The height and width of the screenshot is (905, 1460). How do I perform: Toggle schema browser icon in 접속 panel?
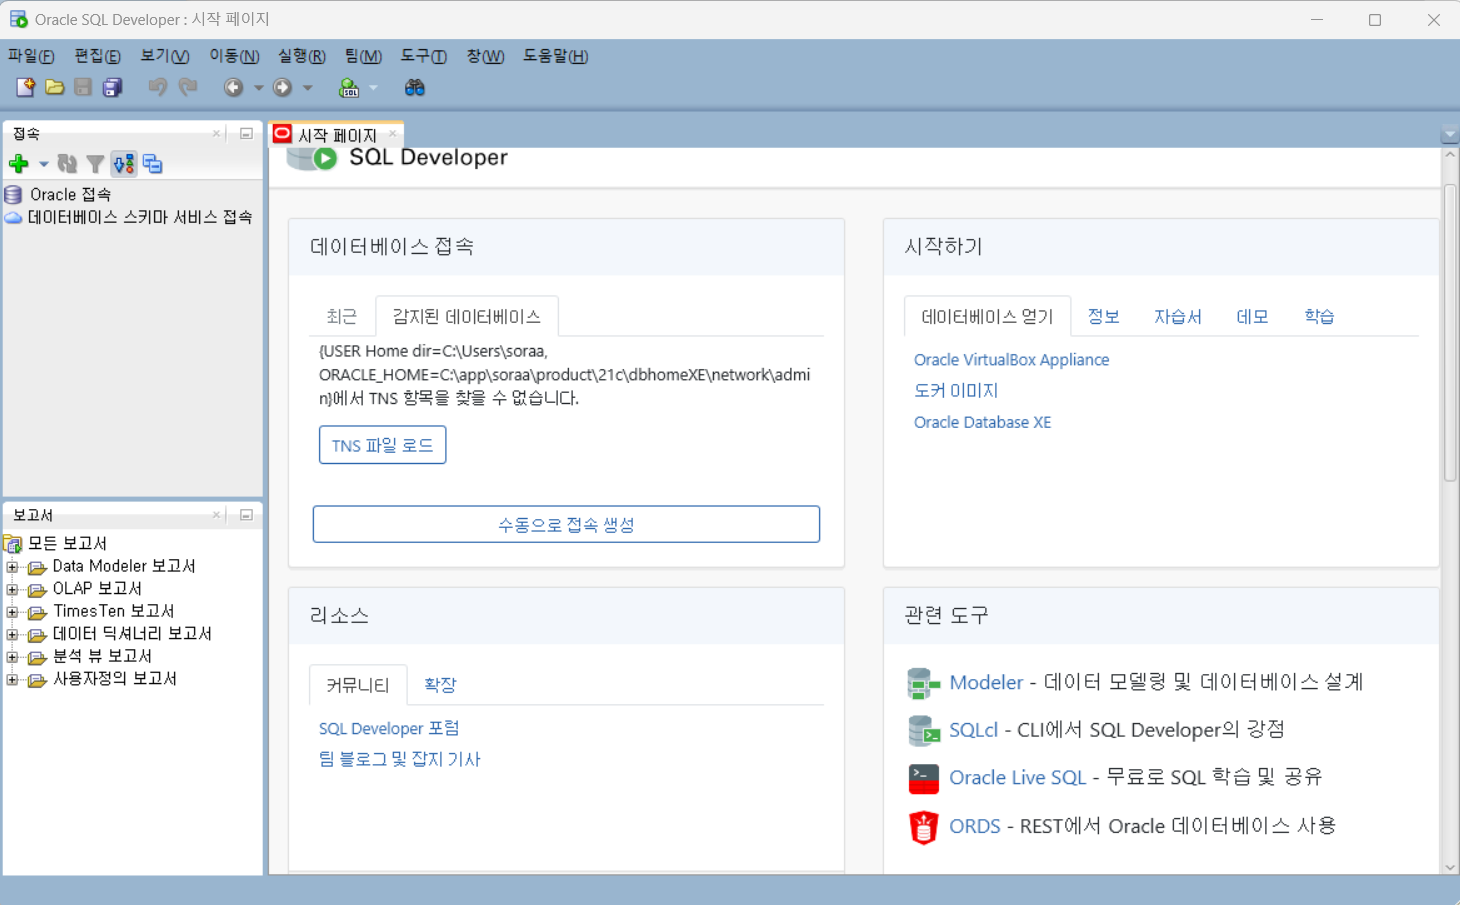pyautogui.click(x=124, y=163)
